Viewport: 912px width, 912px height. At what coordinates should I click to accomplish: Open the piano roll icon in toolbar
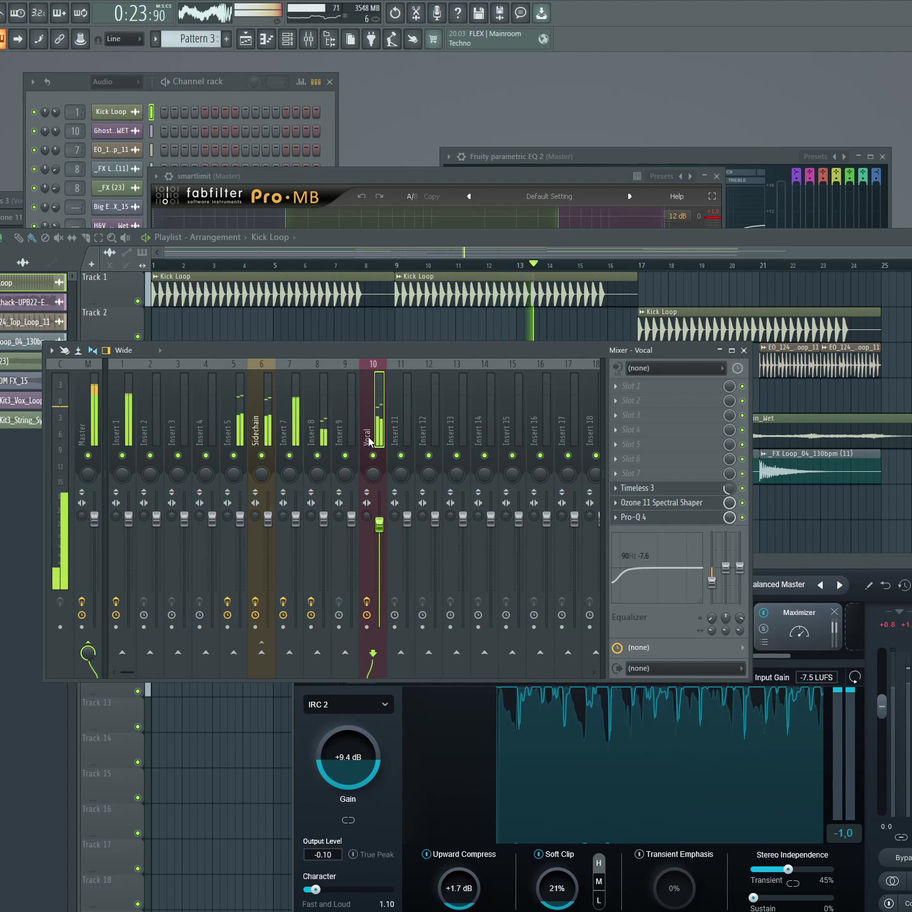[266, 39]
